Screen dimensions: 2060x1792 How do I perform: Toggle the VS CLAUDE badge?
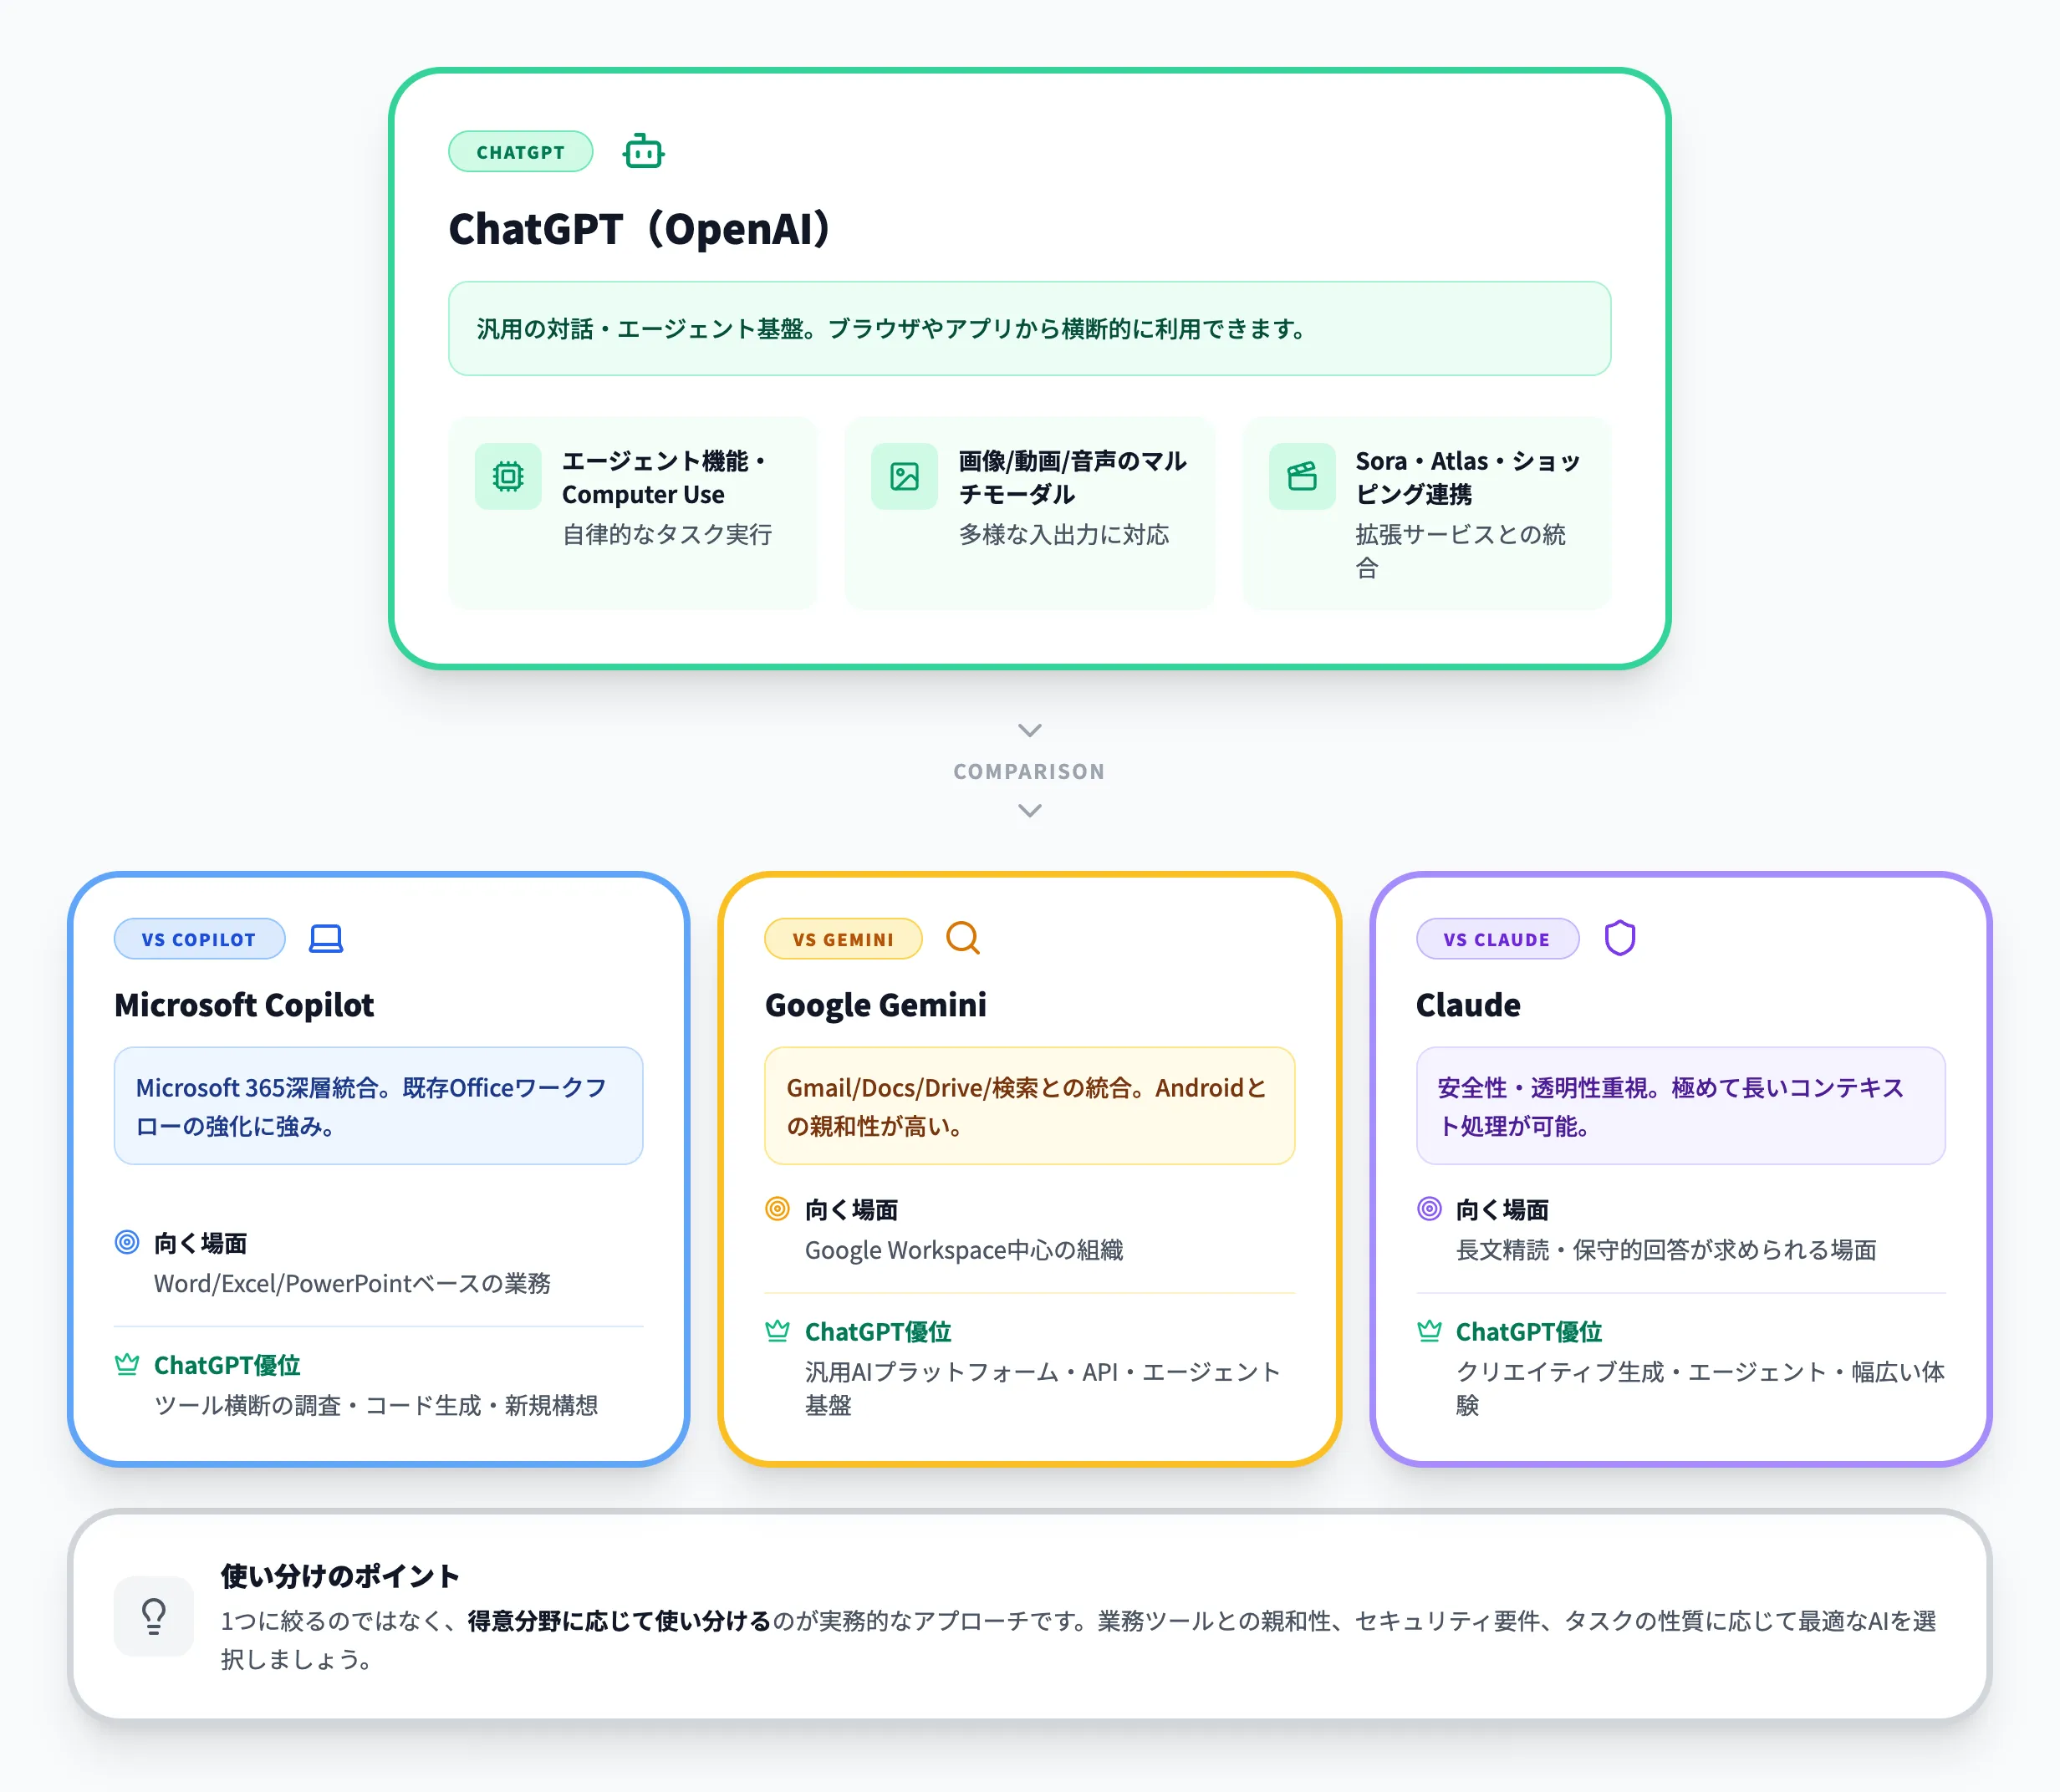[1497, 938]
